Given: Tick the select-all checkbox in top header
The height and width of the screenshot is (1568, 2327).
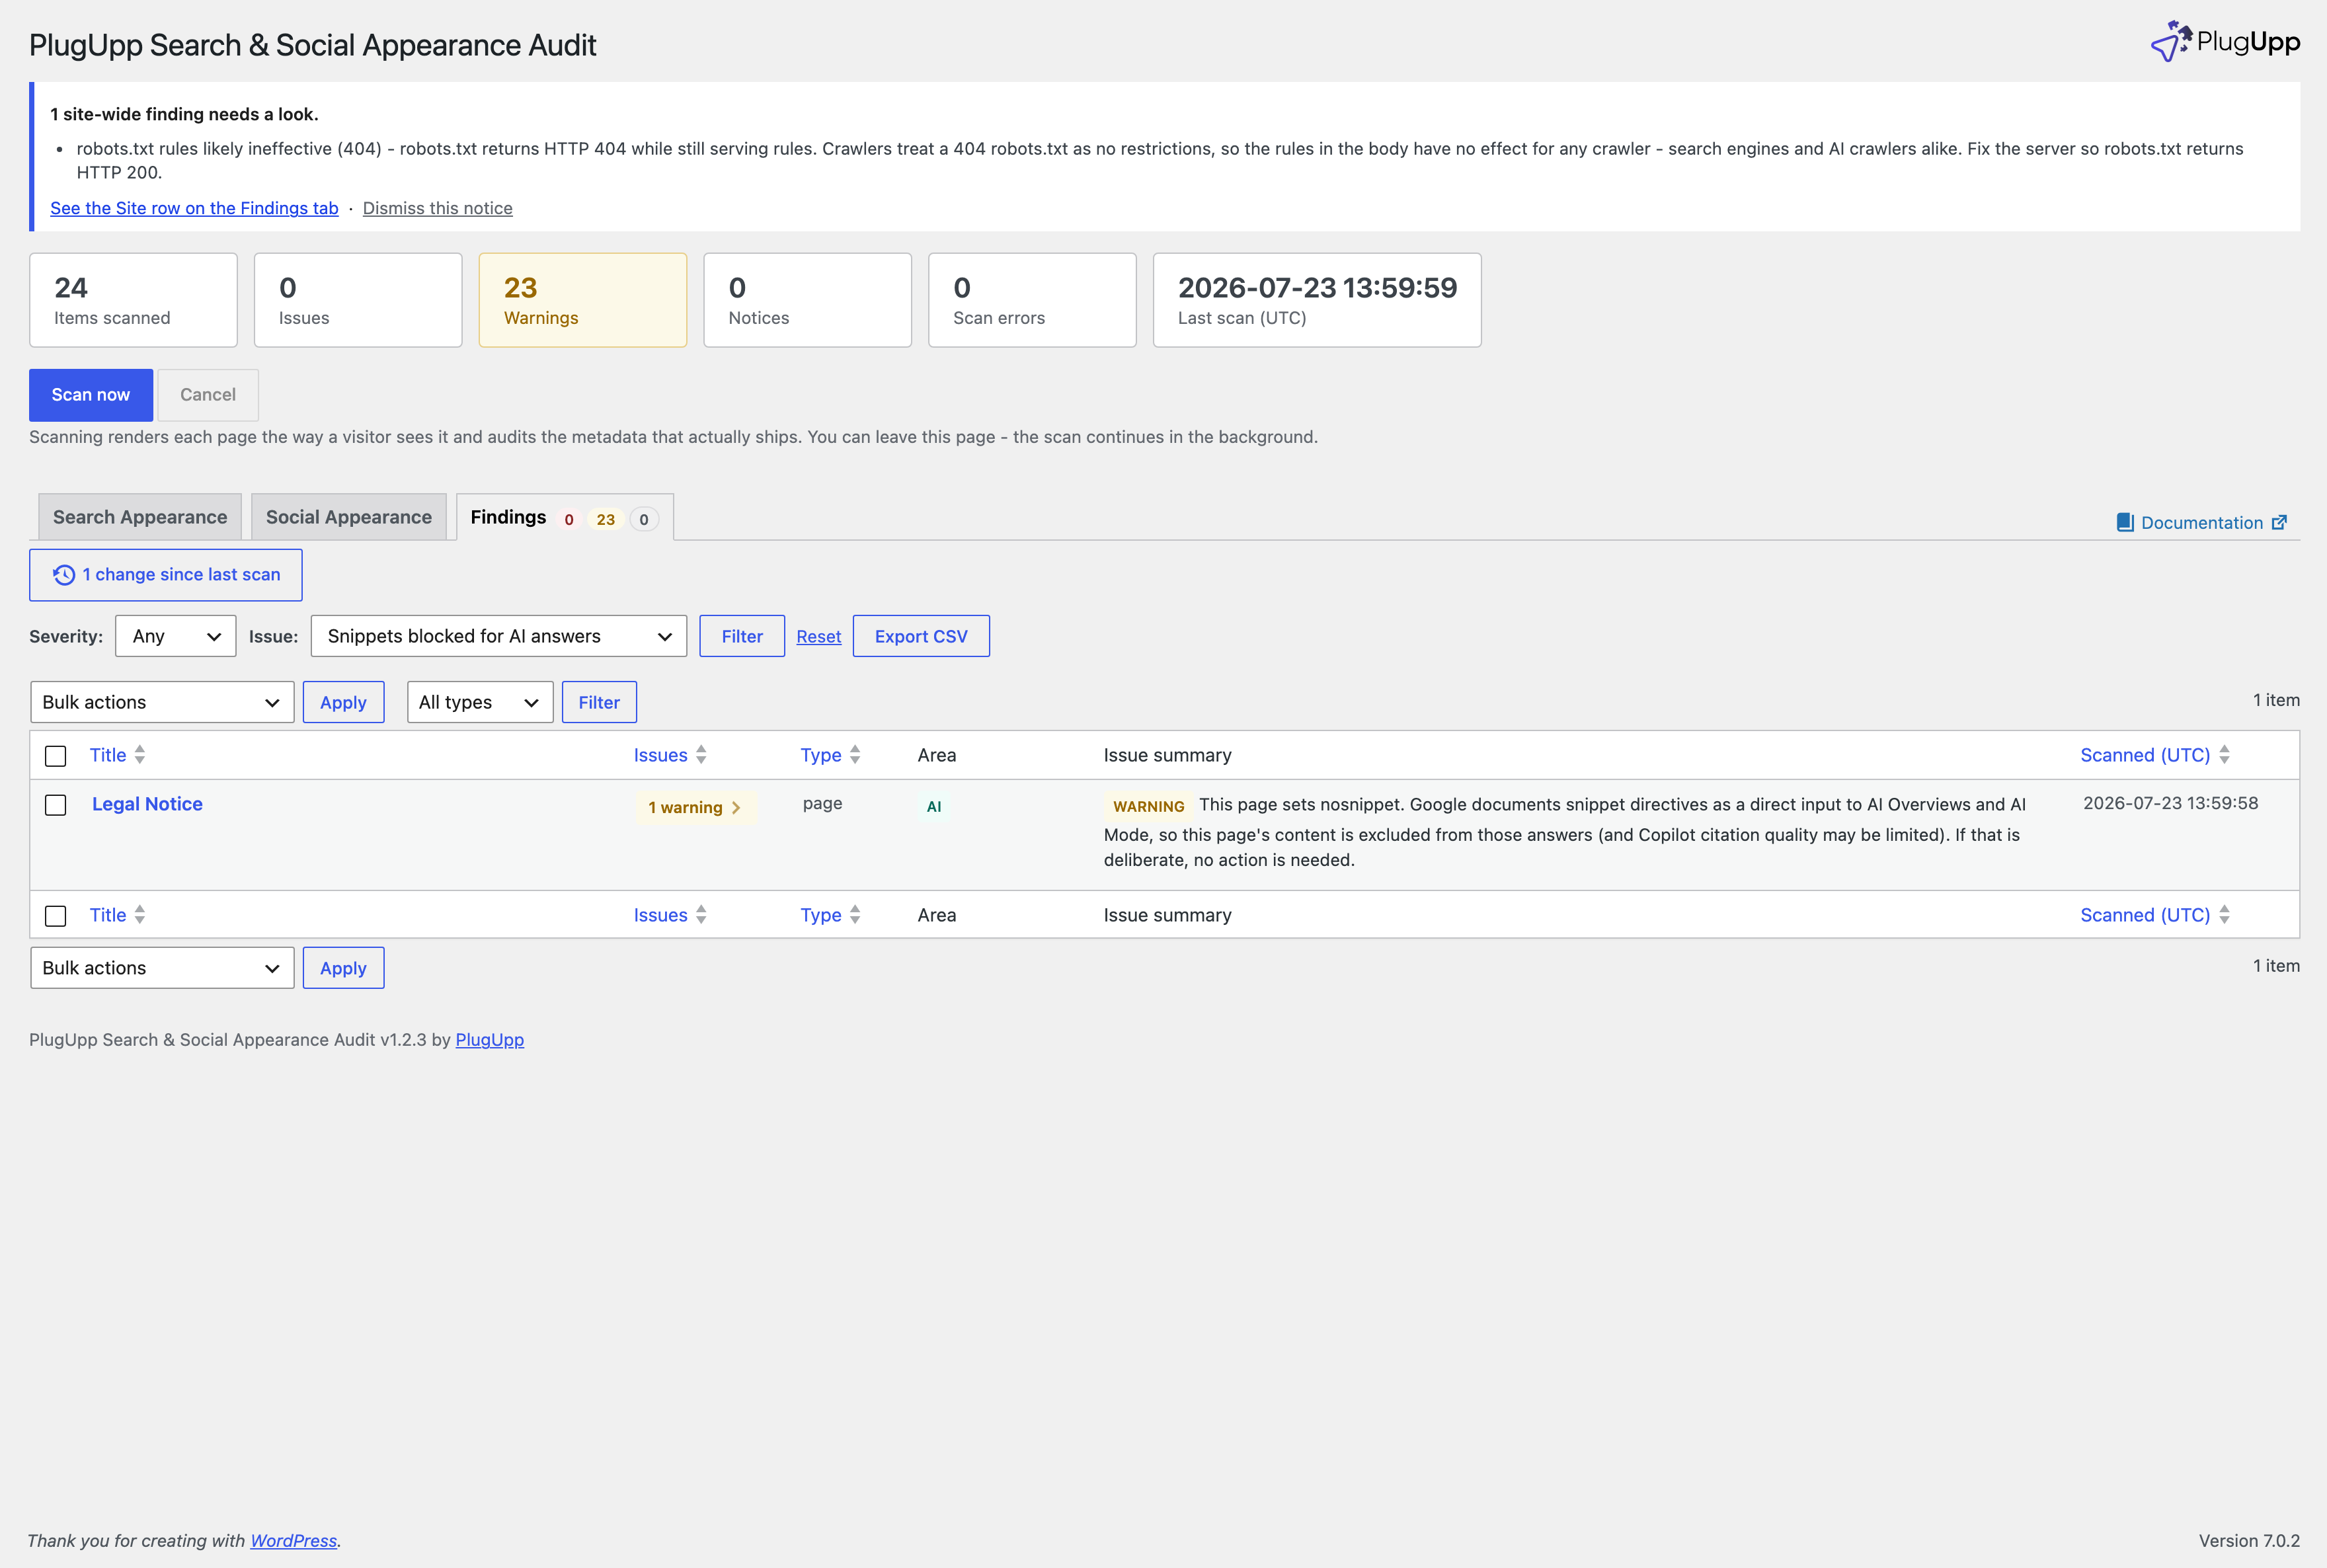Looking at the screenshot, I should point(56,756).
